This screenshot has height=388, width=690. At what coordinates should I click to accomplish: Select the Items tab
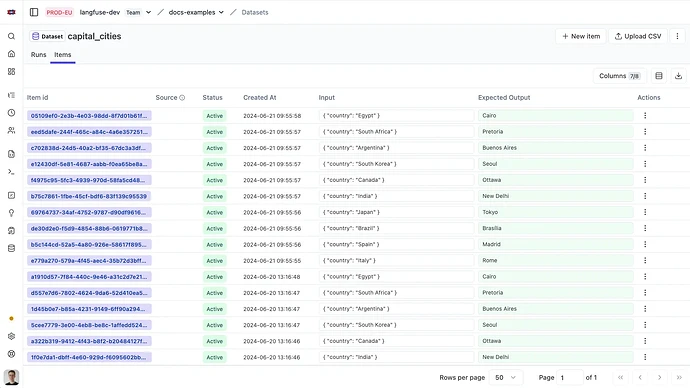62,55
